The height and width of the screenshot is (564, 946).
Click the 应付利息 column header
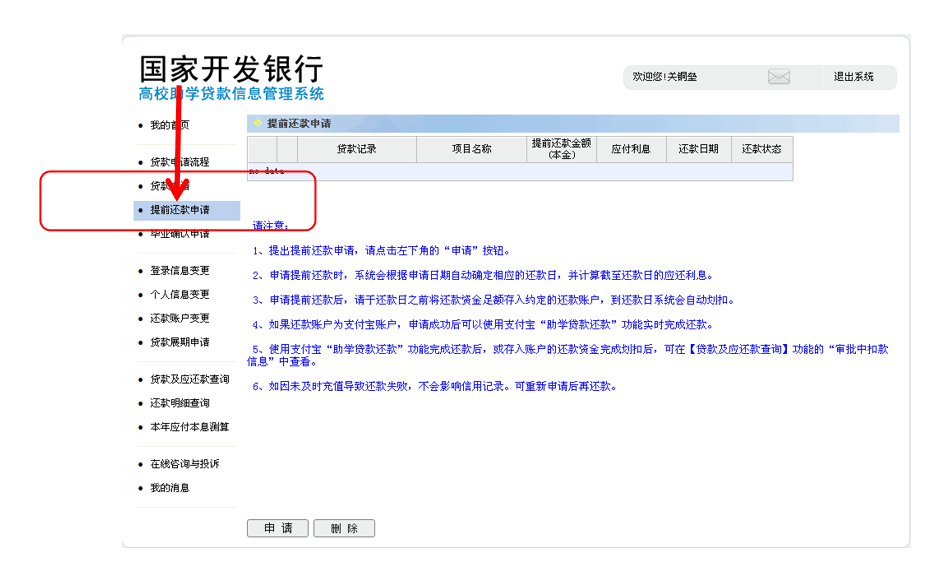pos(631,149)
